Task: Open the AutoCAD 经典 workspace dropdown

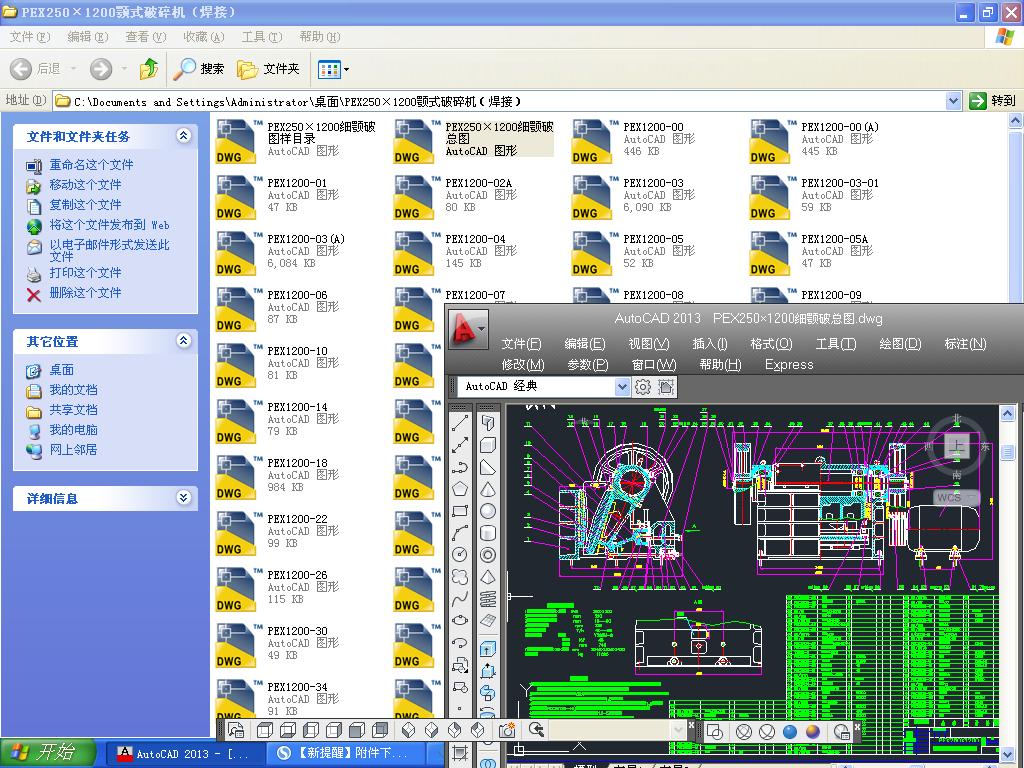Action: click(x=622, y=387)
